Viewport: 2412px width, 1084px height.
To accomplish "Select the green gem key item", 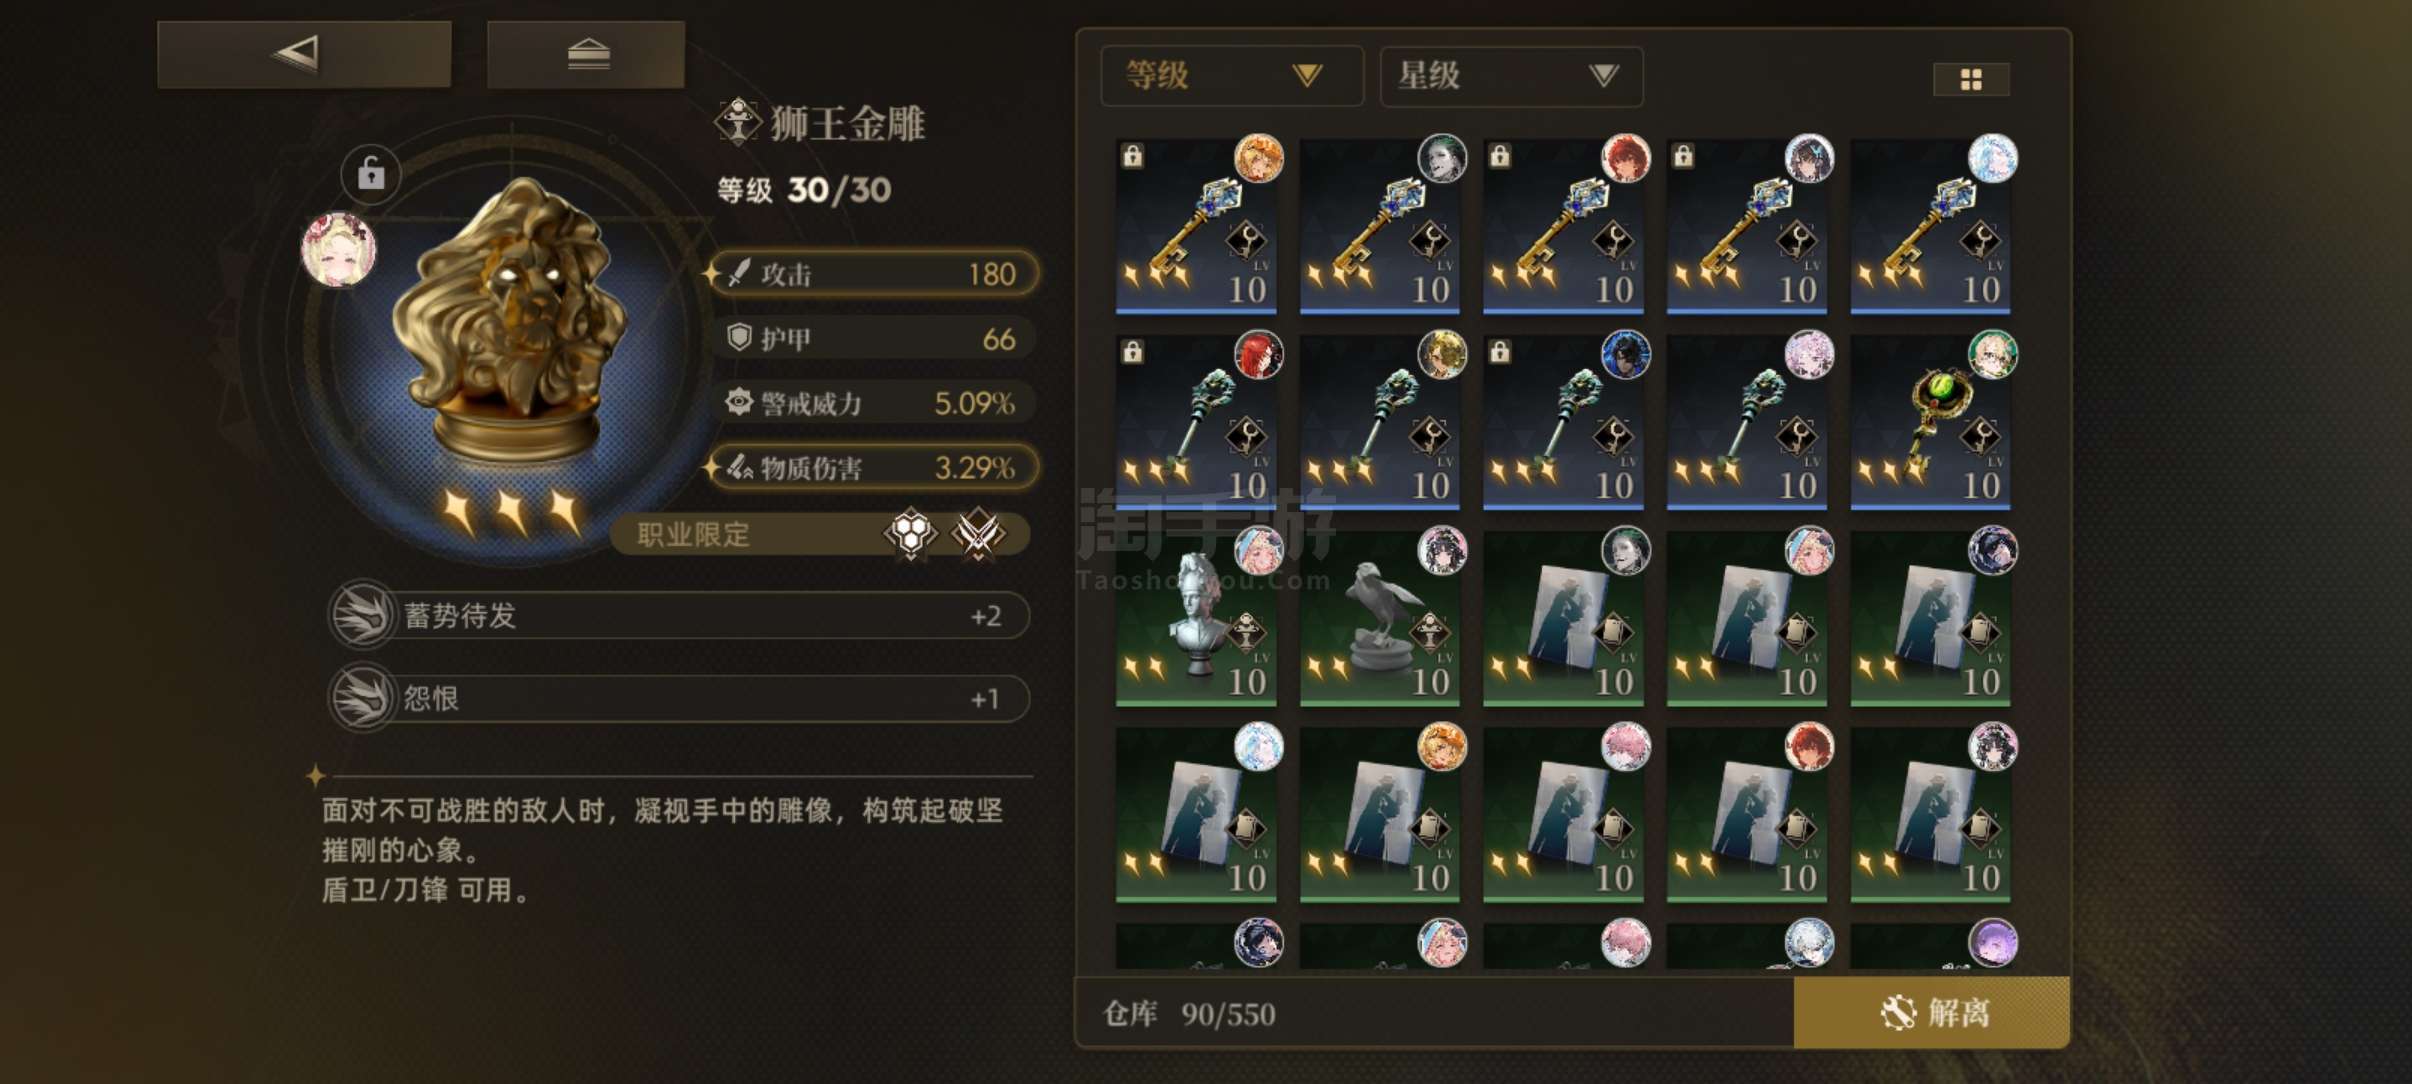I will pos(1930,422).
